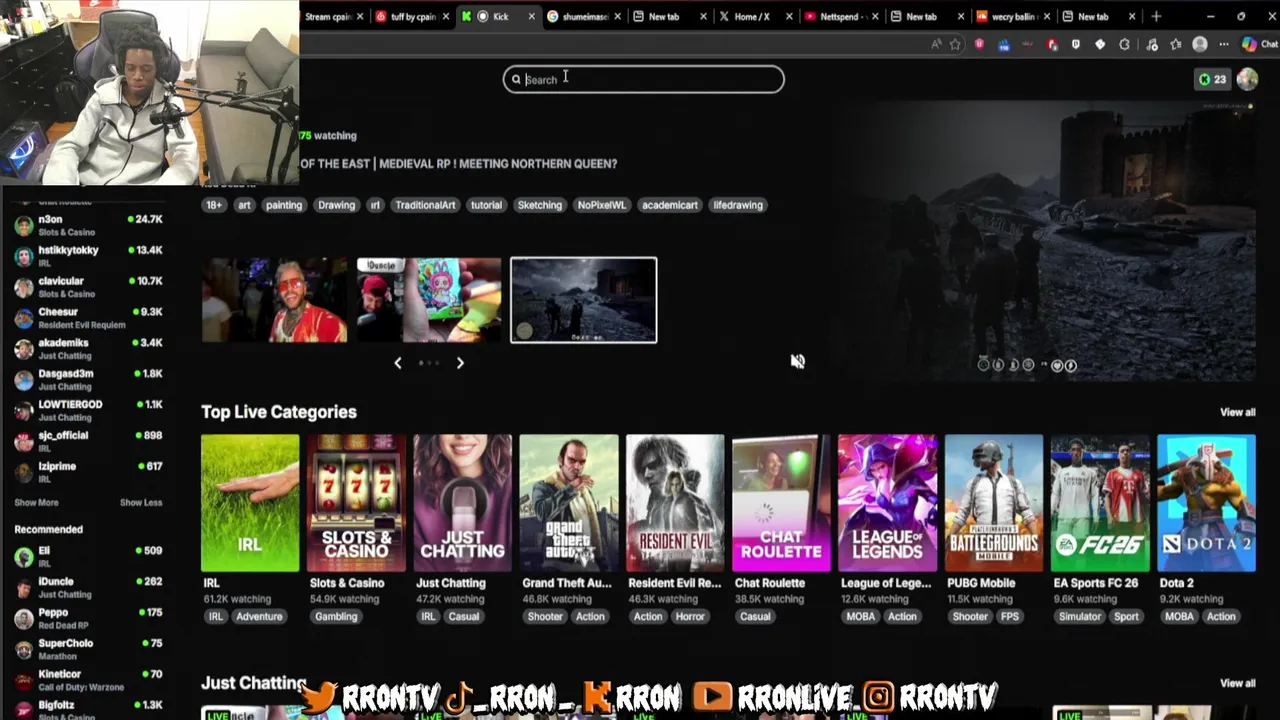
Task: Open the browser profile account icon
Action: tap(1200, 44)
